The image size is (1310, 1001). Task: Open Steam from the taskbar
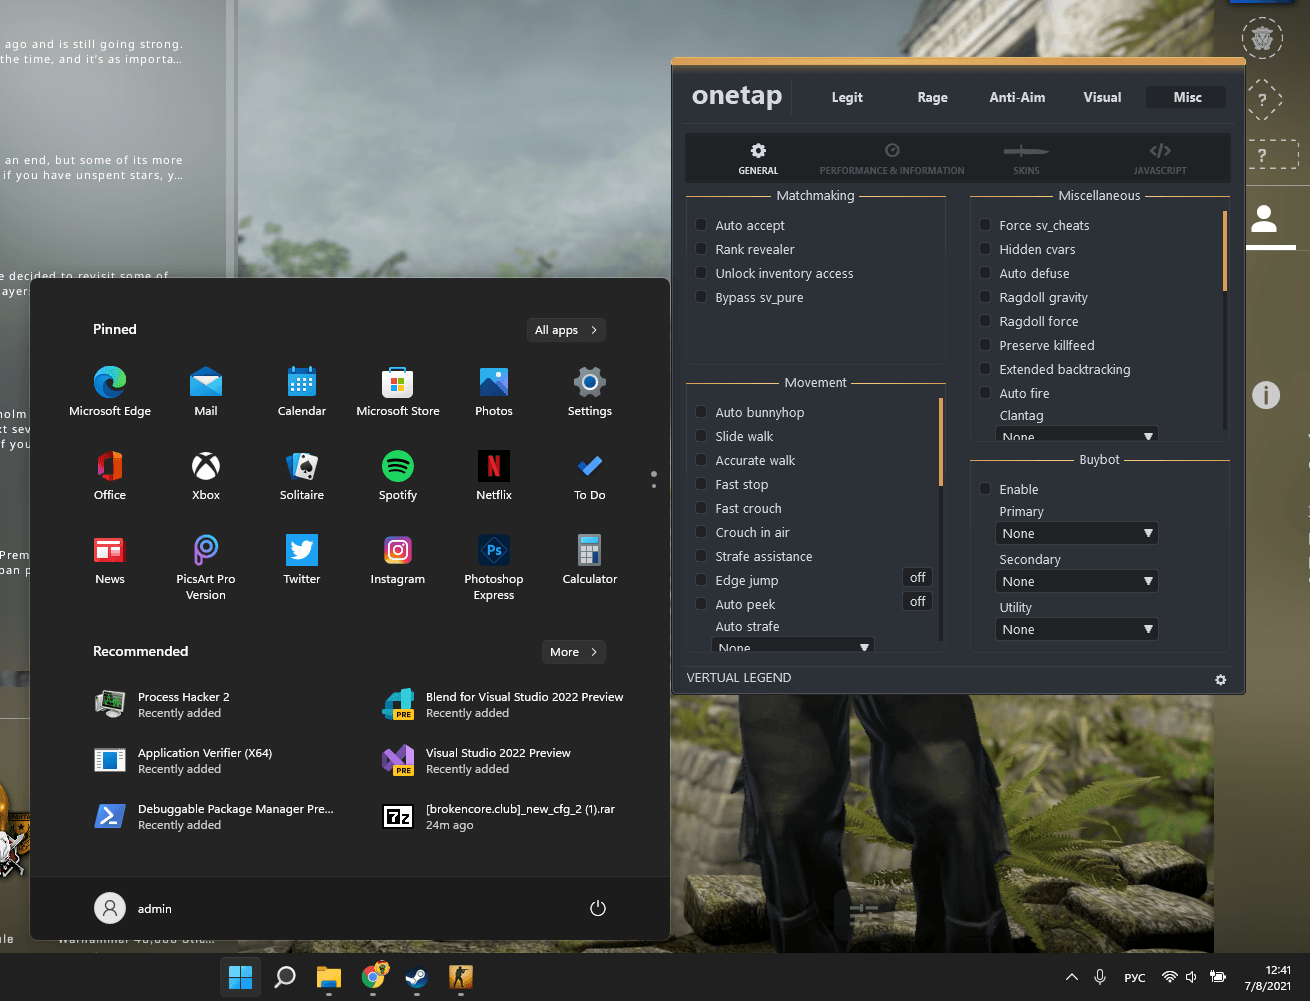click(x=417, y=976)
